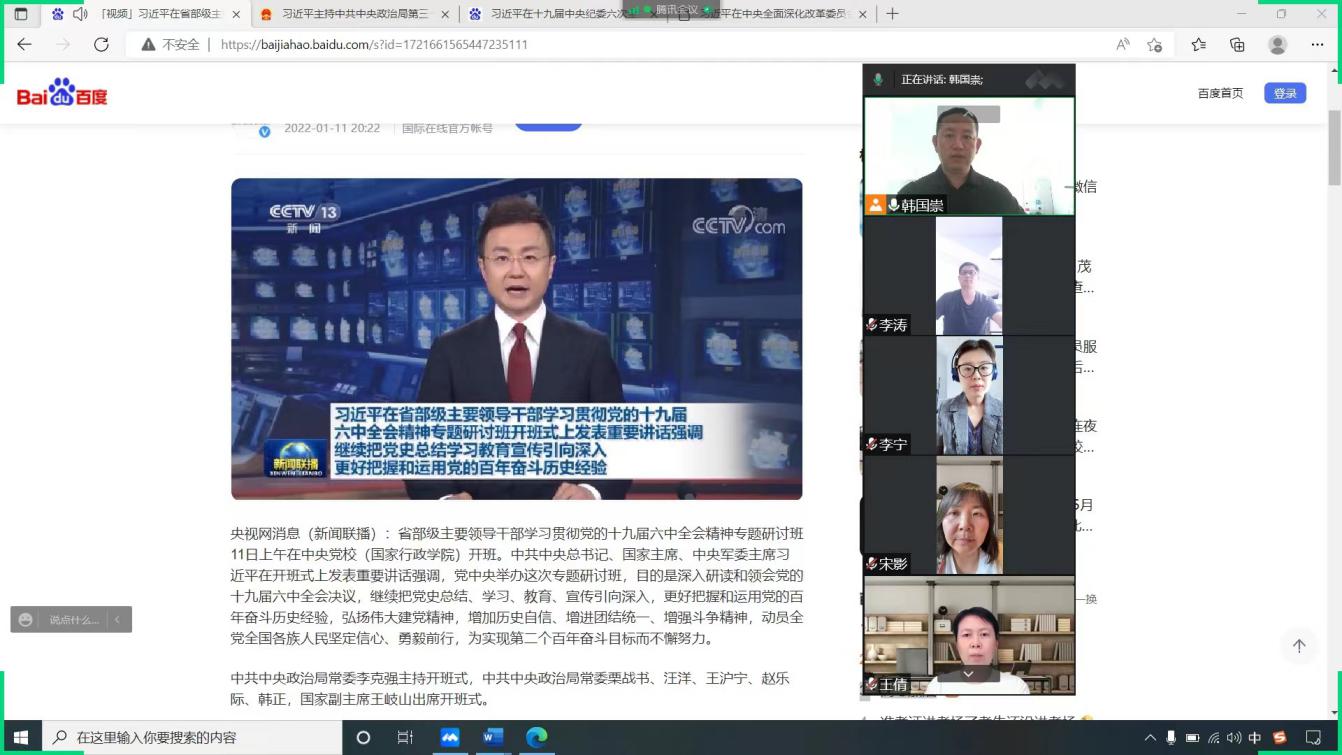Select 王倩 participant video tile
The height and width of the screenshot is (755, 1342).
point(969,635)
